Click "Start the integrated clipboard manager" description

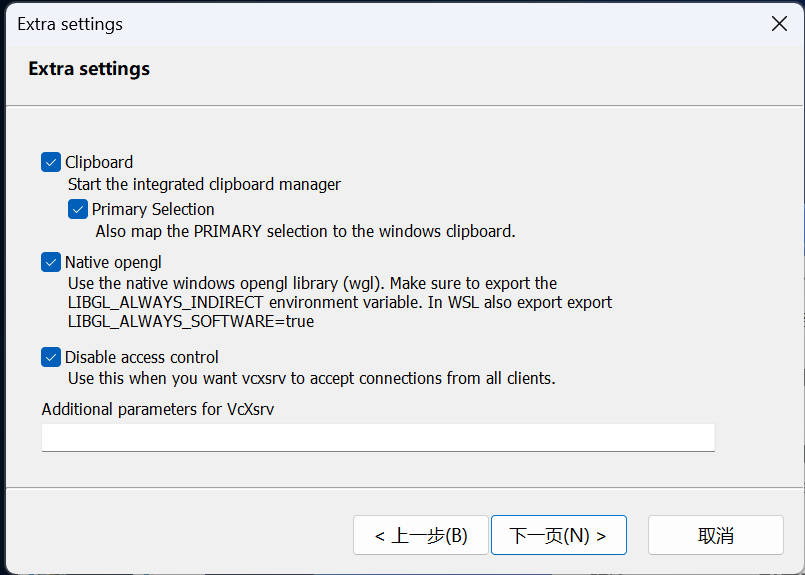(x=204, y=184)
